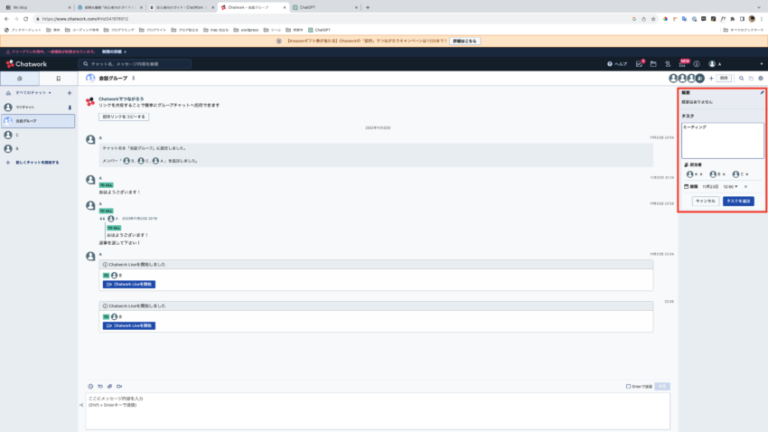This screenshot has height=432, width=768.
Task: Open the 12:00 deadline time dropdown
Action: (729, 186)
